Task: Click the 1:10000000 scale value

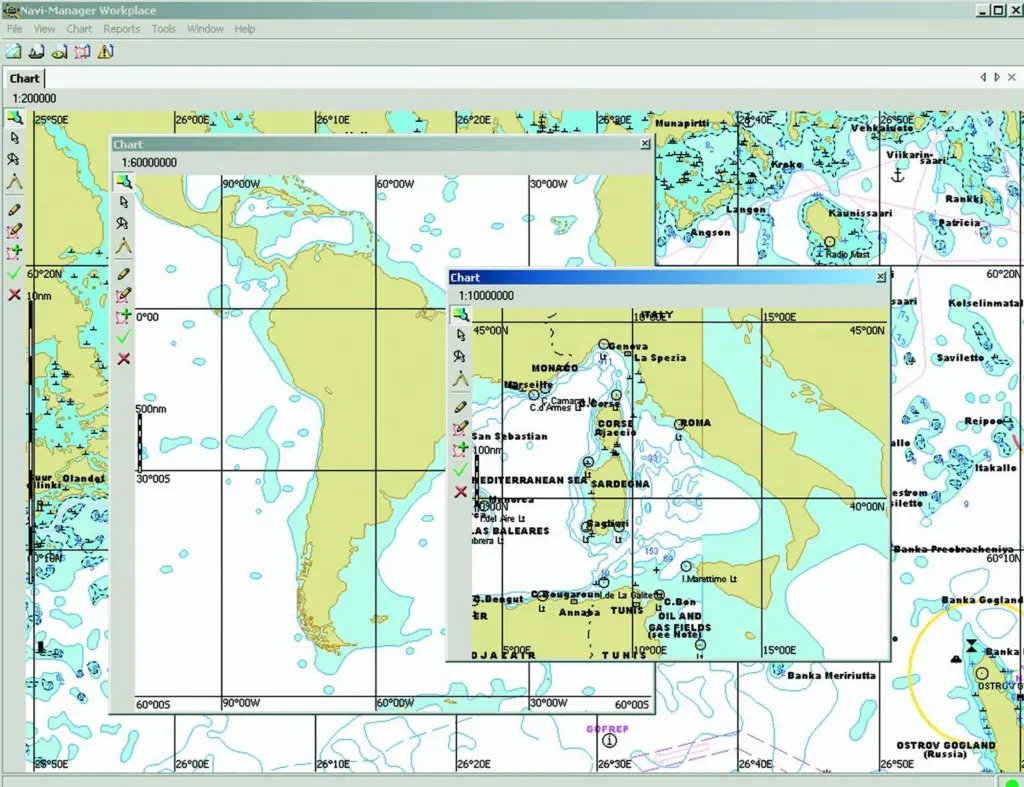Action: point(486,296)
